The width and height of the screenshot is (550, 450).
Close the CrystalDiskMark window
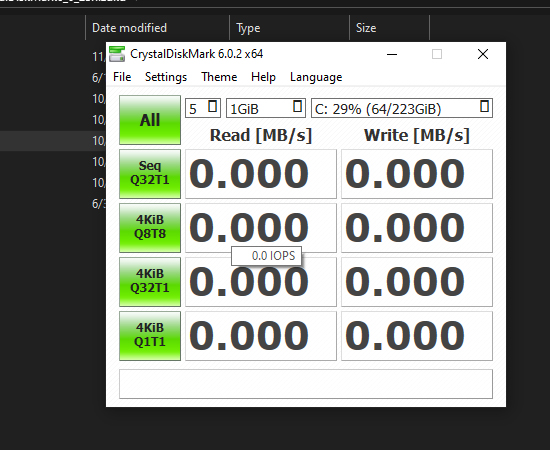pos(483,54)
